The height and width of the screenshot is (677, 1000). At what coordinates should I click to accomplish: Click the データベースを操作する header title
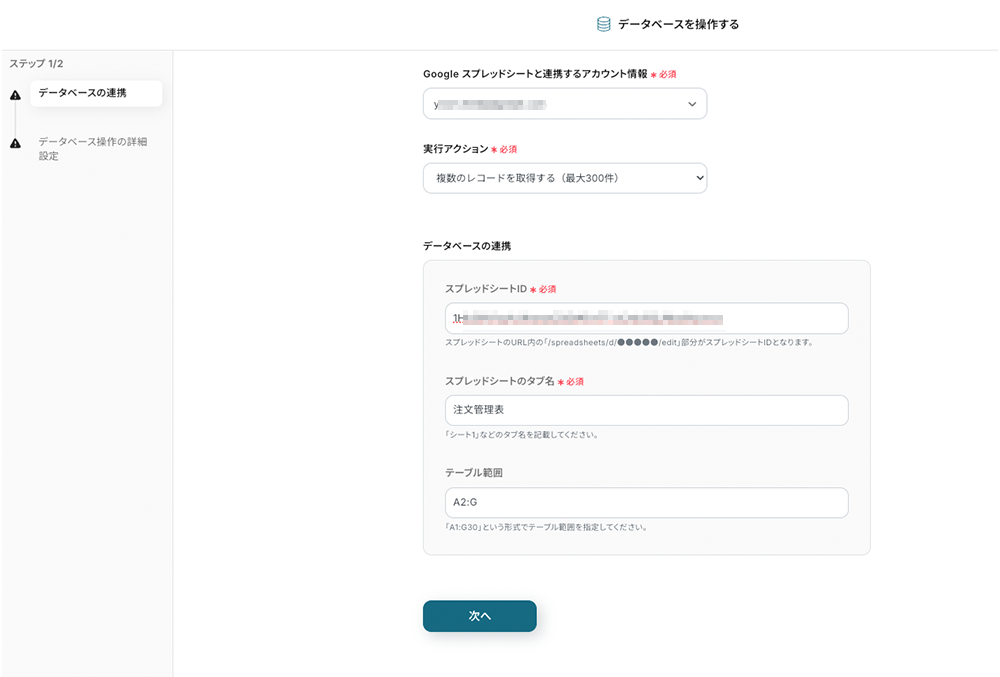(x=678, y=24)
